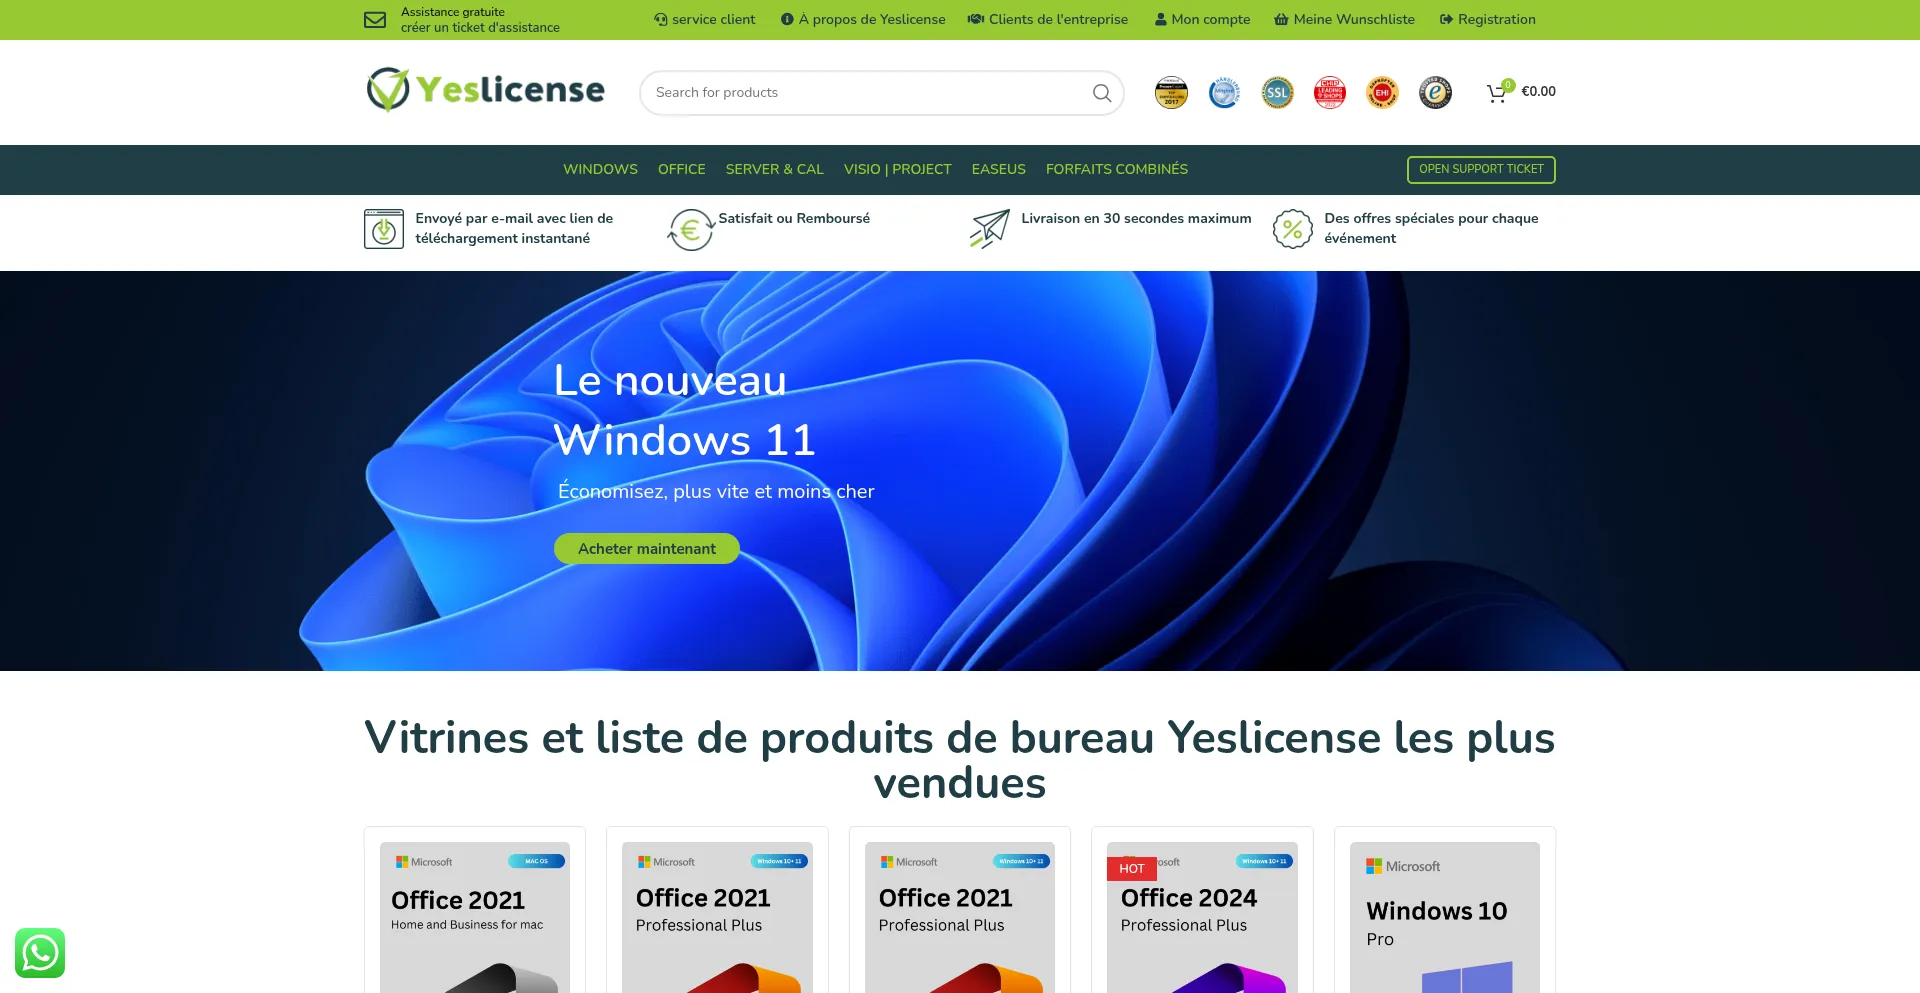Click the instant download email icon
1920x993 pixels.
pyautogui.click(x=384, y=229)
